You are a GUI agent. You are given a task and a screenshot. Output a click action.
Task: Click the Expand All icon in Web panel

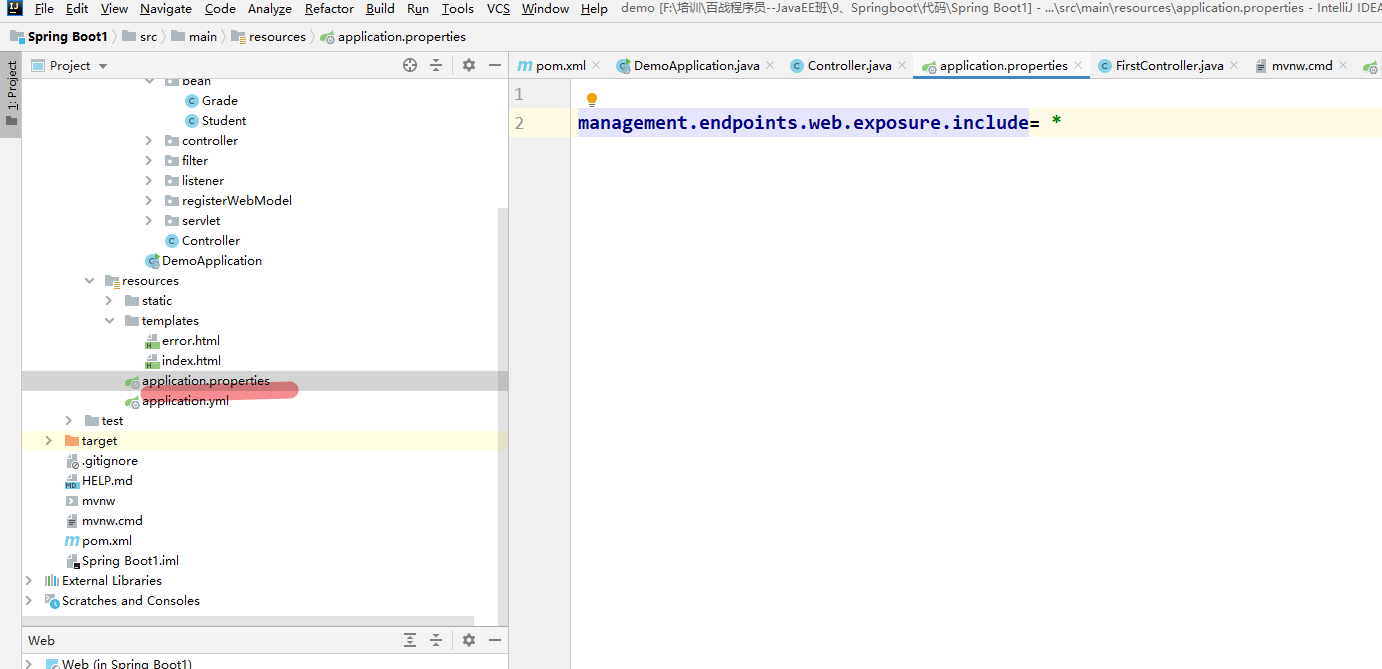(x=410, y=640)
